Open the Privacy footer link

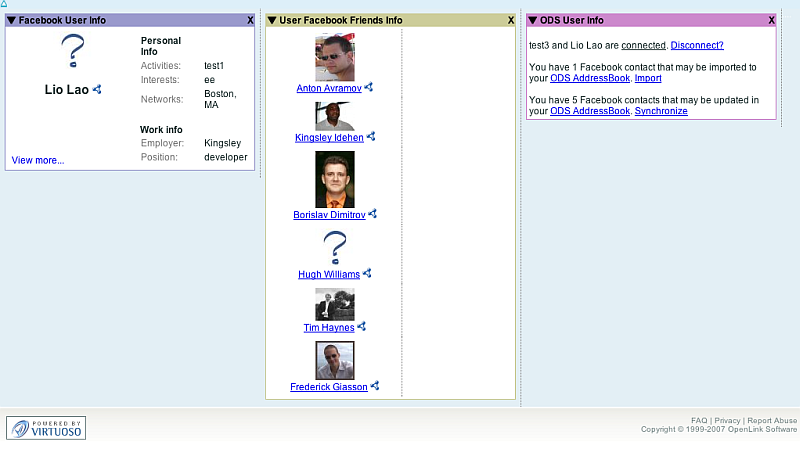pyautogui.click(x=727, y=420)
